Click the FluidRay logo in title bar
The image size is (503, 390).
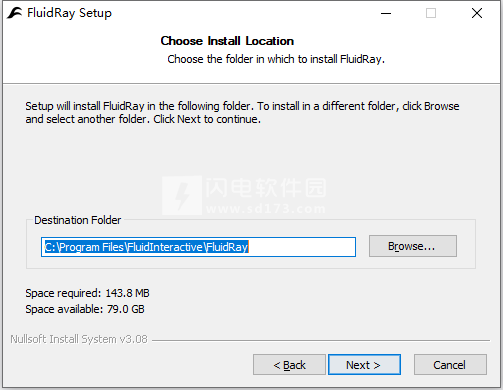[x=14, y=13]
